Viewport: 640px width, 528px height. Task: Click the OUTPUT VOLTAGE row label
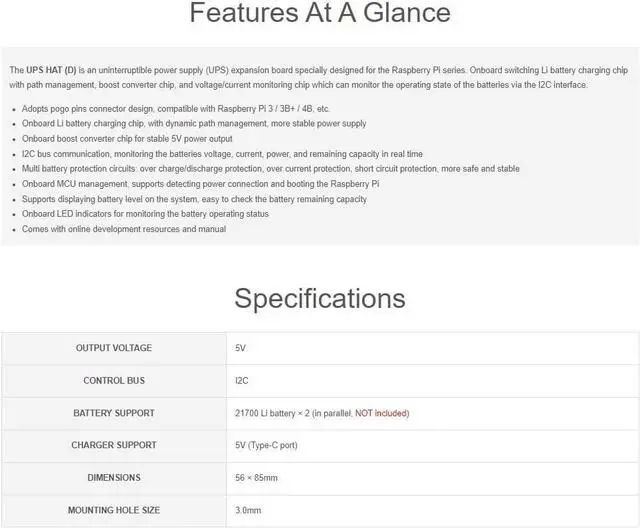tap(114, 348)
